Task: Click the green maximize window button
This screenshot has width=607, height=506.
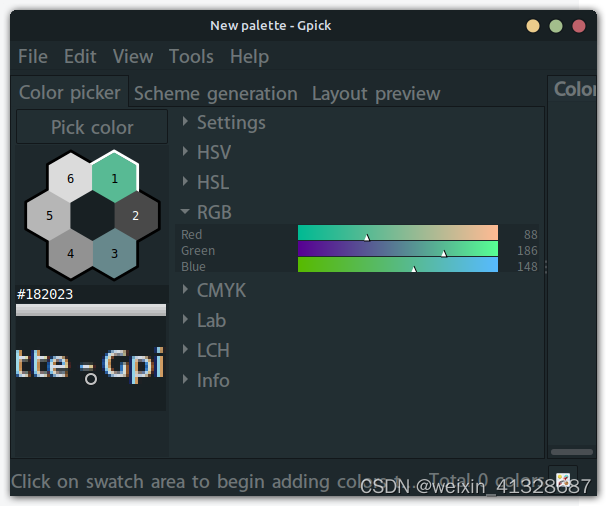Action: tap(556, 26)
